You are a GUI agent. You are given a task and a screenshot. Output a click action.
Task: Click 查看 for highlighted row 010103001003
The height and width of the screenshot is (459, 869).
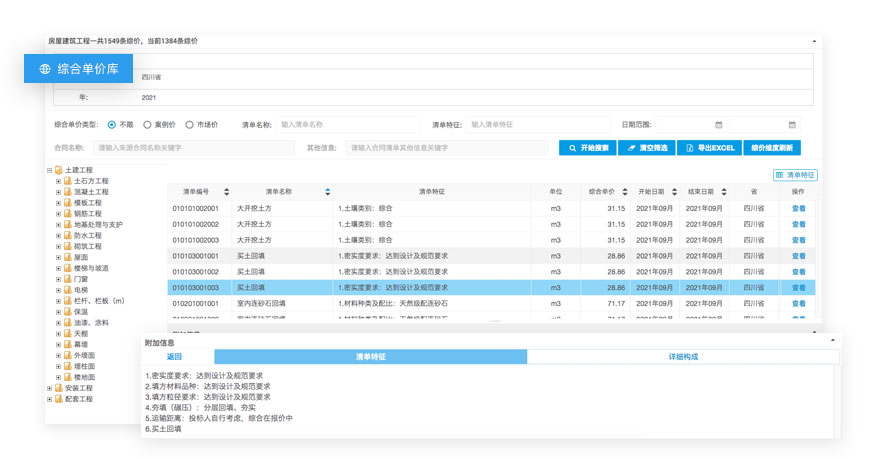click(x=799, y=288)
